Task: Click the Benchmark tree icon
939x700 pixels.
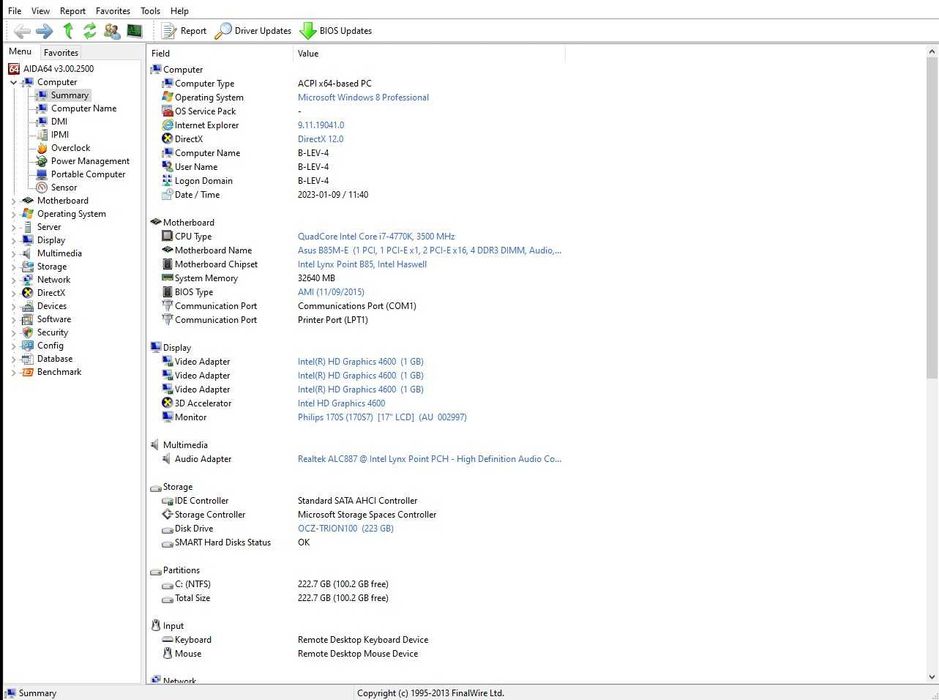Action: (28, 372)
